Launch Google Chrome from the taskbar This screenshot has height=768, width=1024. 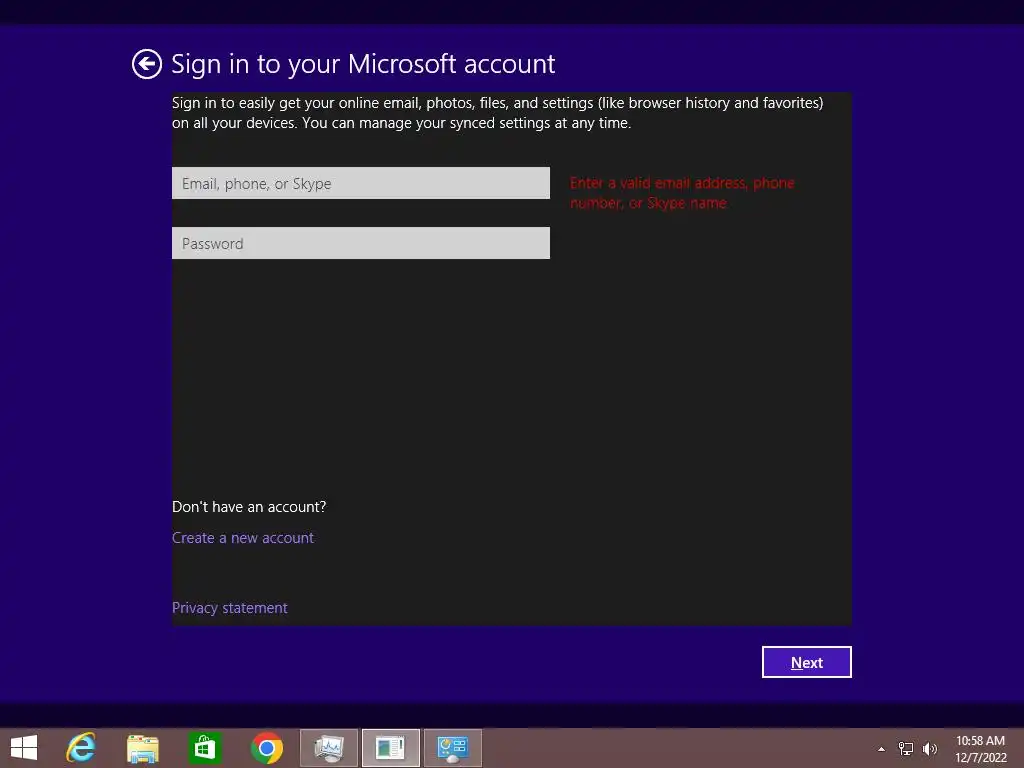click(266, 748)
